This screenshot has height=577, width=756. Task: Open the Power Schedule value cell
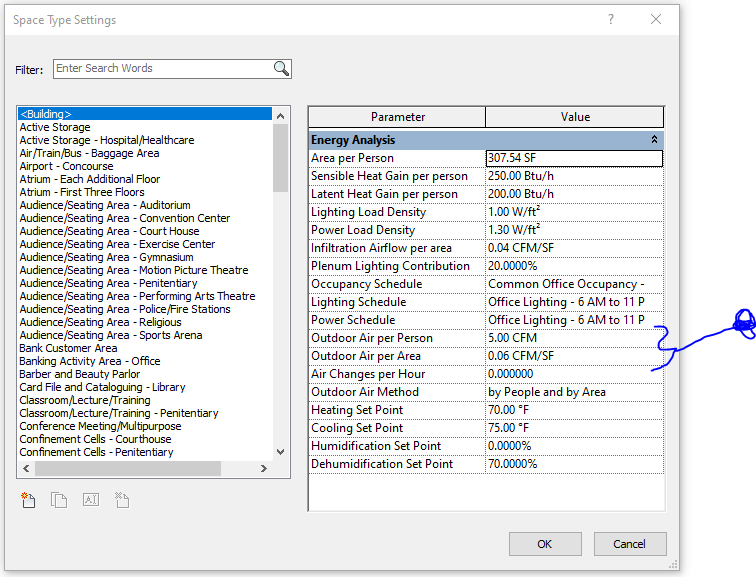coord(574,320)
